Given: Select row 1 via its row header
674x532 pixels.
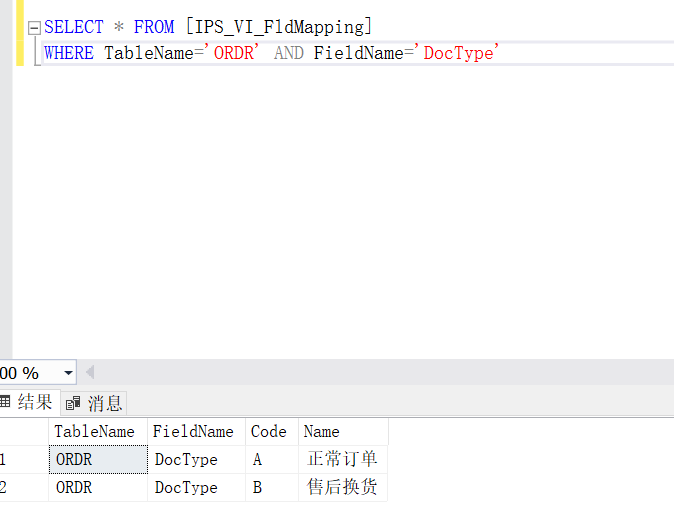Looking at the screenshot, I should point(24,459).
